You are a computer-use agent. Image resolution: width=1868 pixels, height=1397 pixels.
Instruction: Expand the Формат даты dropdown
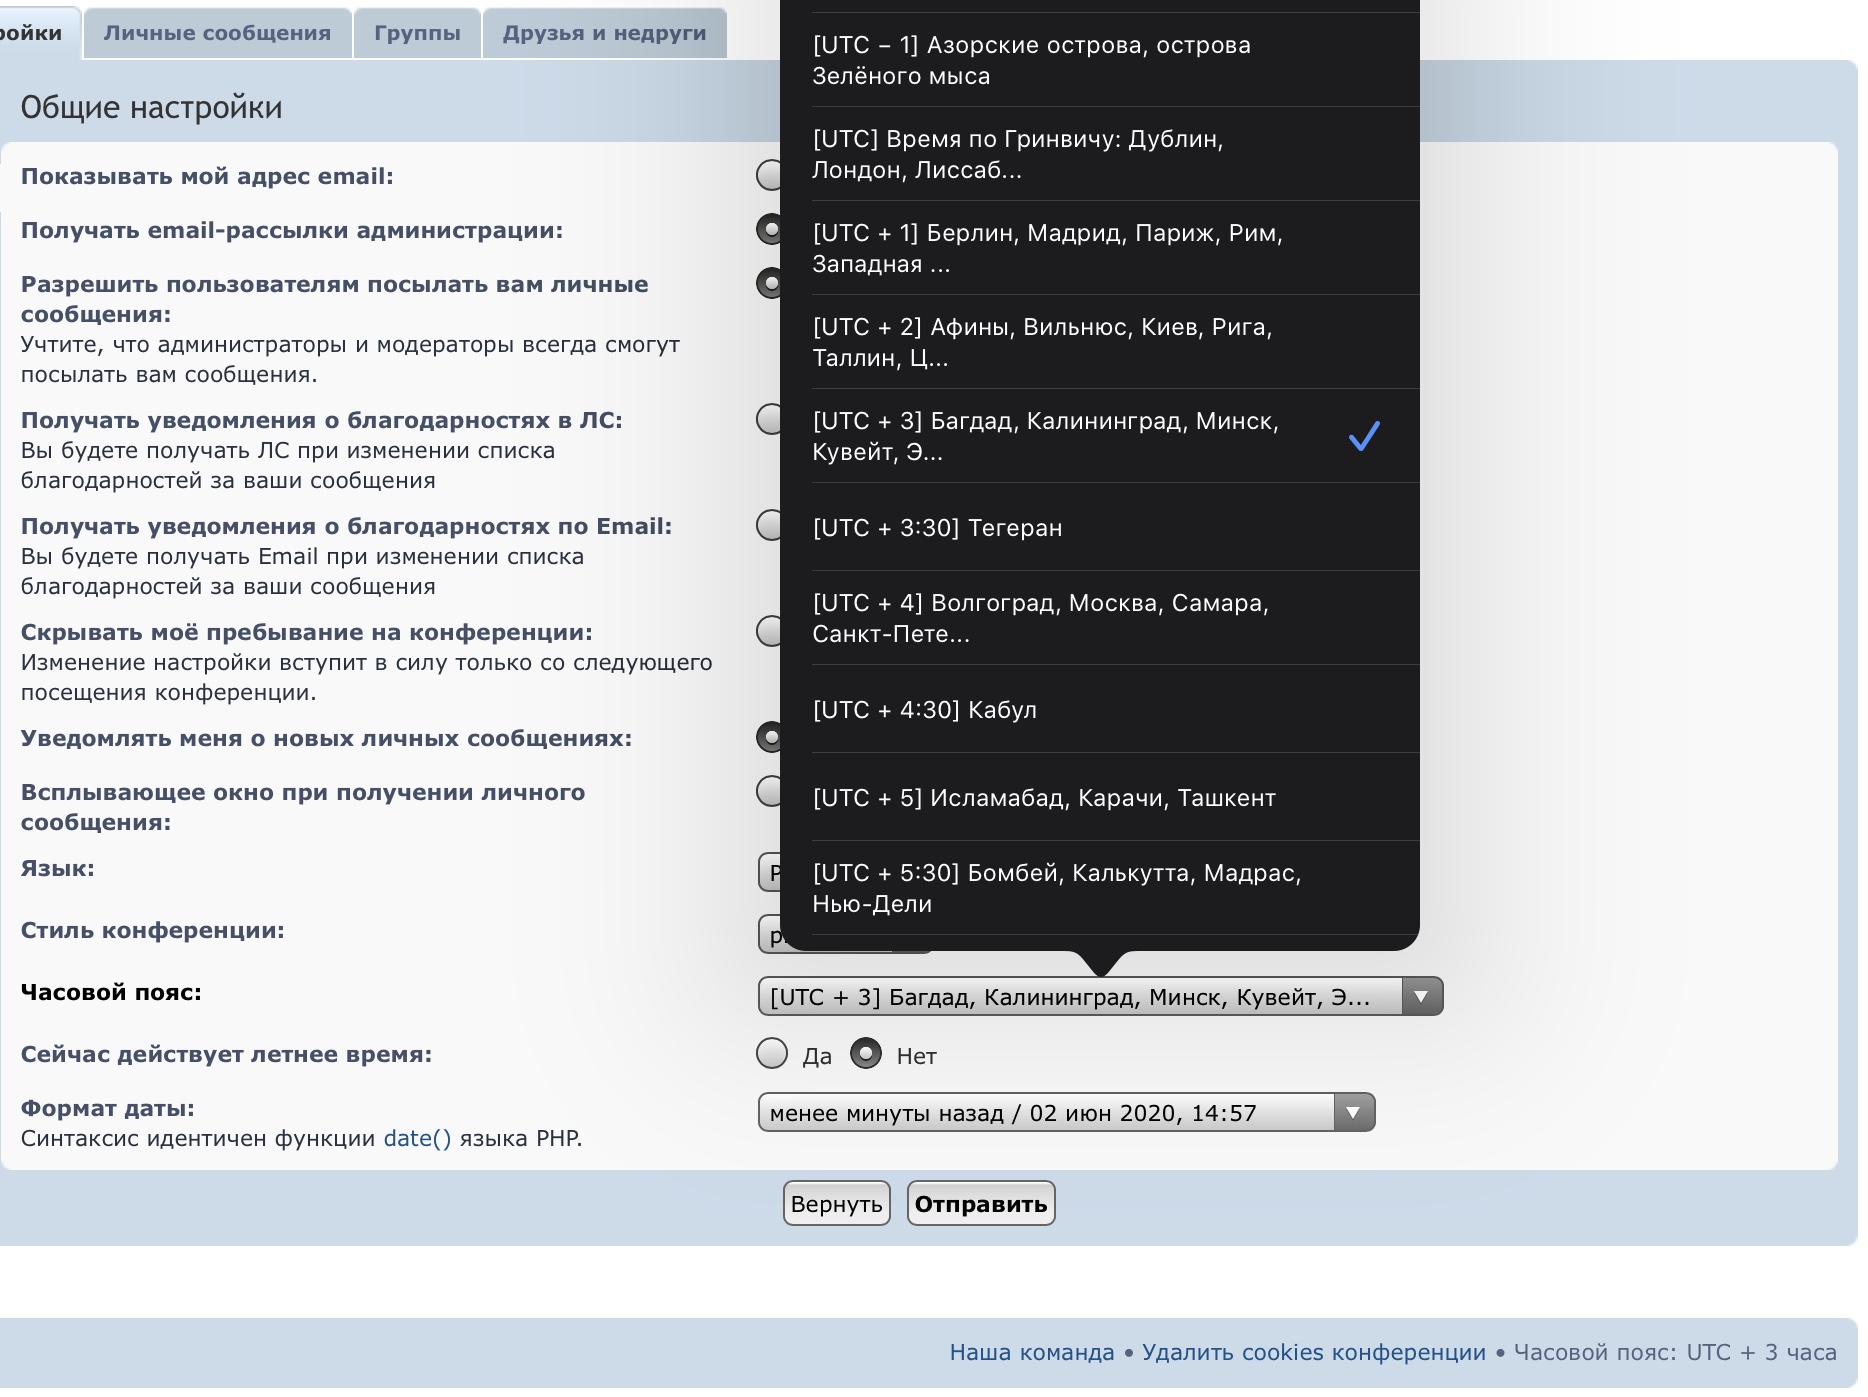pos(1353,1113)
